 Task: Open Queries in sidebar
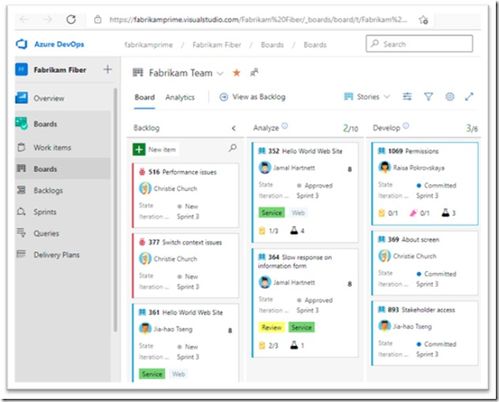[x=46, y=233]
